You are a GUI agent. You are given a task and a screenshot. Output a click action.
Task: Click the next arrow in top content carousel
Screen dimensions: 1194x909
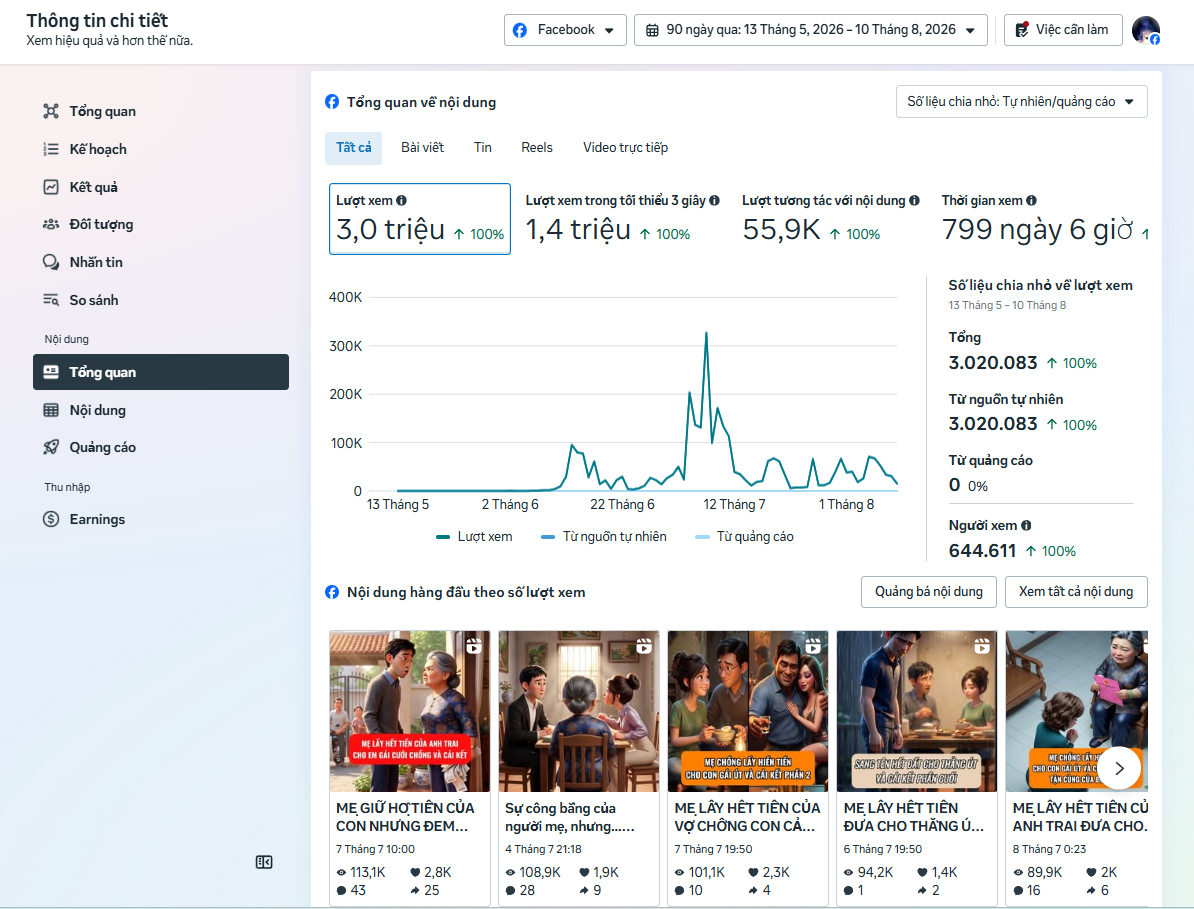click(x=1119, y=768)
